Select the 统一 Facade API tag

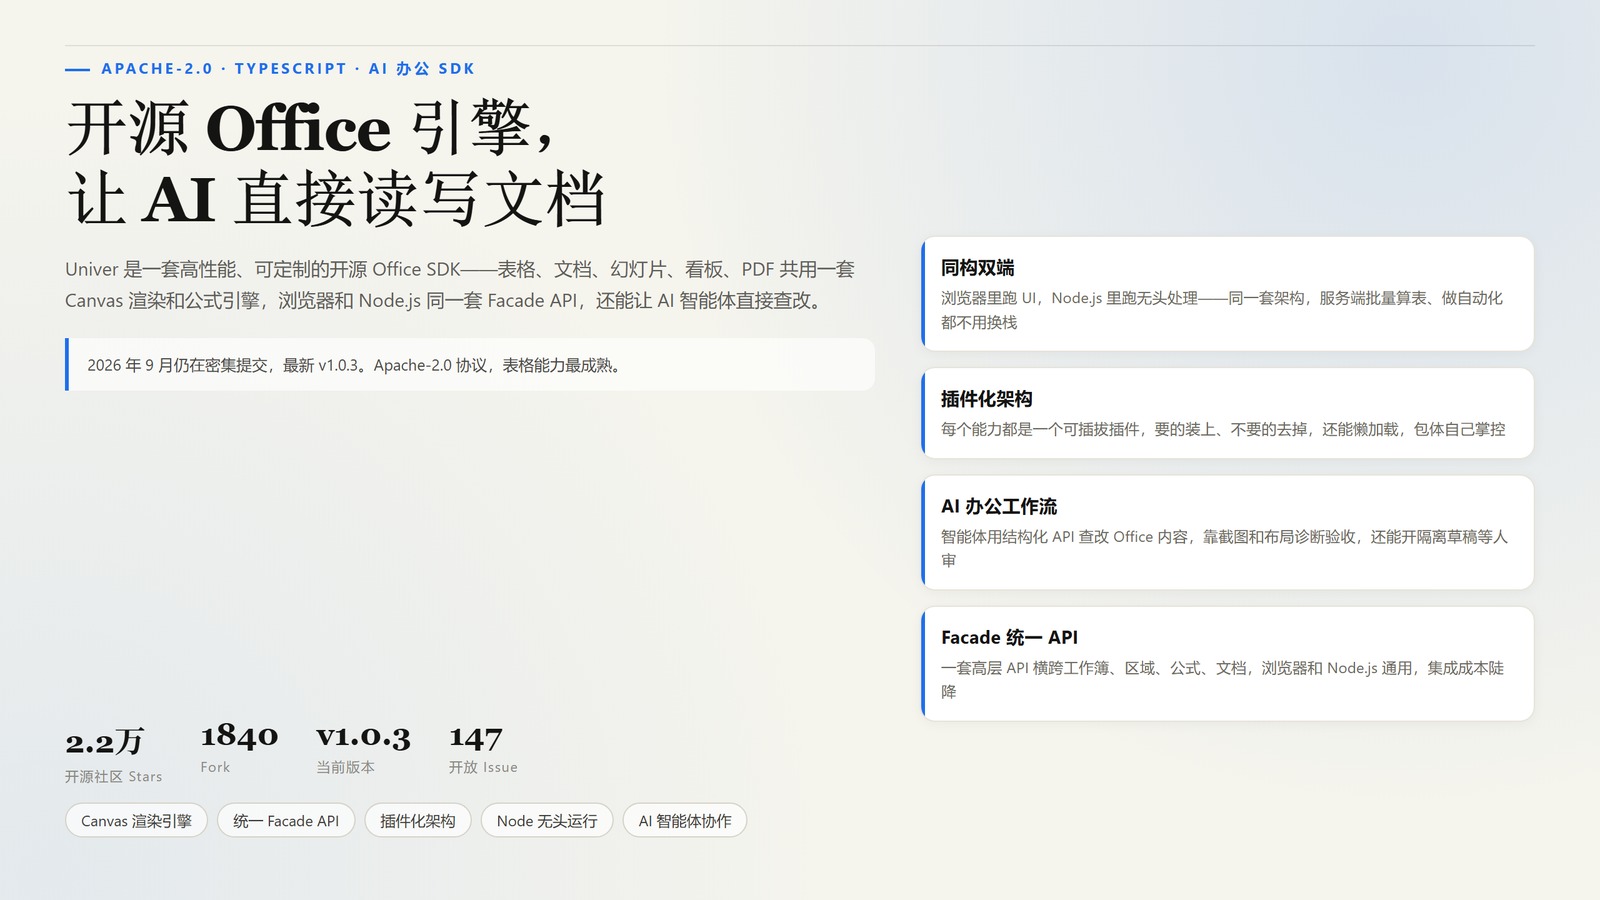click(x=286, y=820)
